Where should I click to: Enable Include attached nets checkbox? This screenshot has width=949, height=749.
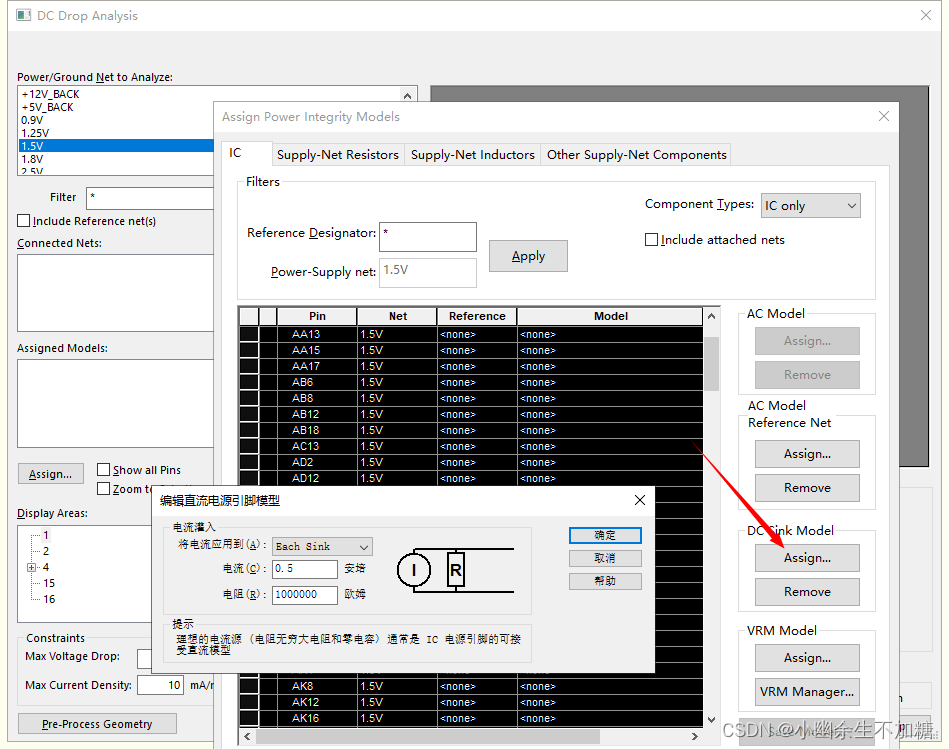coord(651,240)
